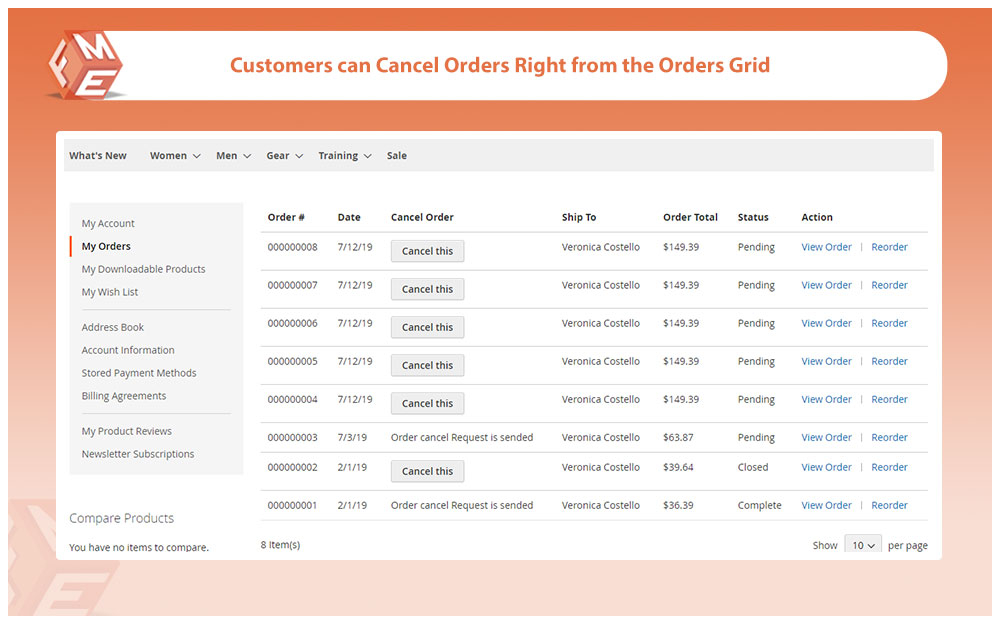Screen dimensions: 1000x624
Task: Go to the Sale menu item
Action: [x=397, y=156]
